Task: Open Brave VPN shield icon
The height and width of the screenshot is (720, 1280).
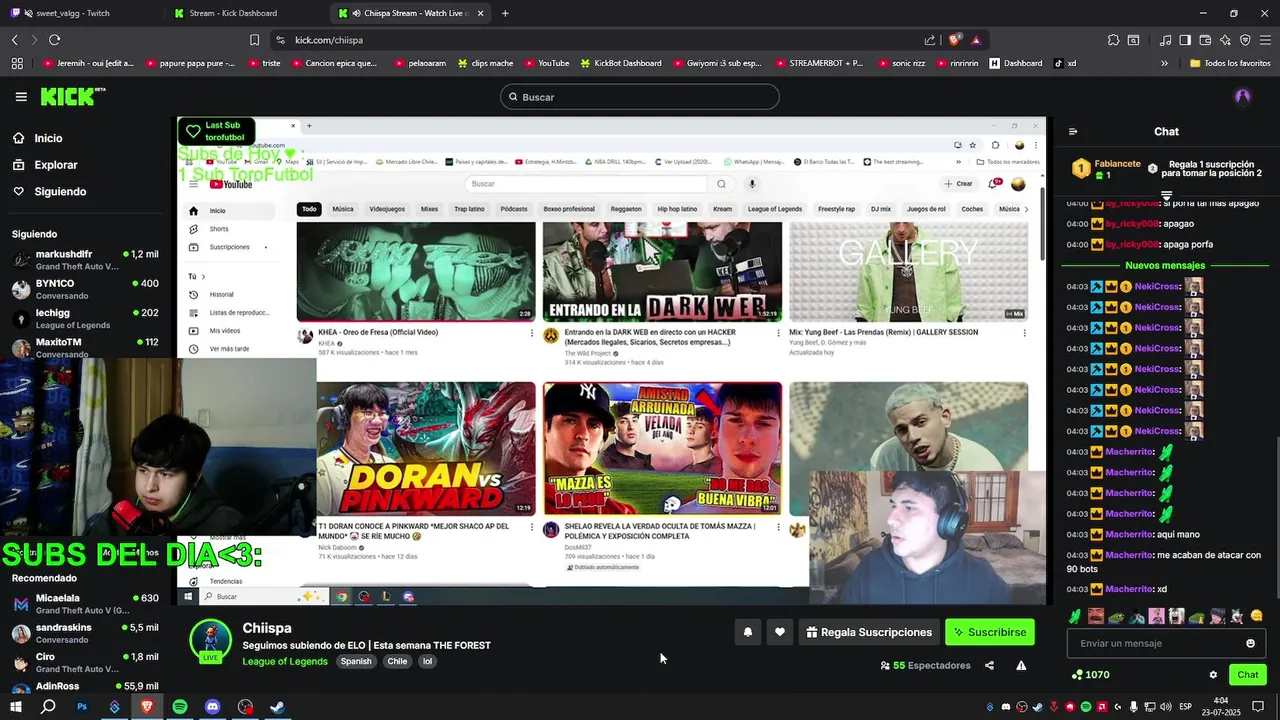Action: 1245,40
